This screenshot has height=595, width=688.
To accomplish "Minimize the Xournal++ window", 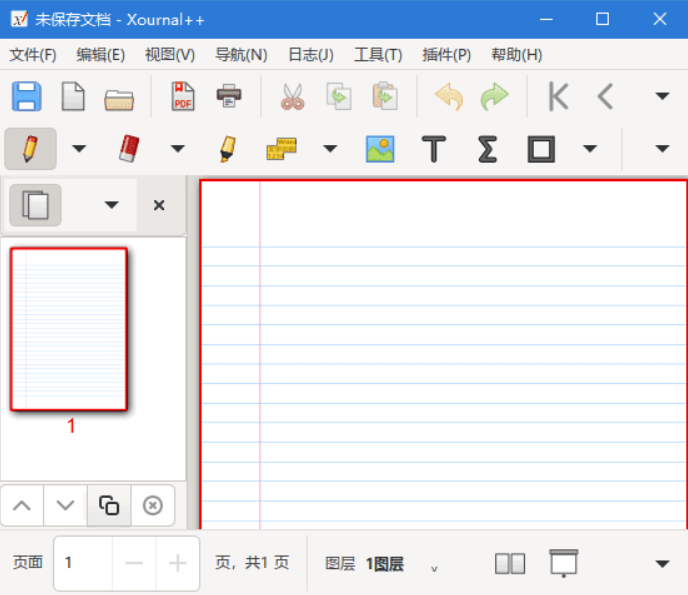I will (546, 19).
